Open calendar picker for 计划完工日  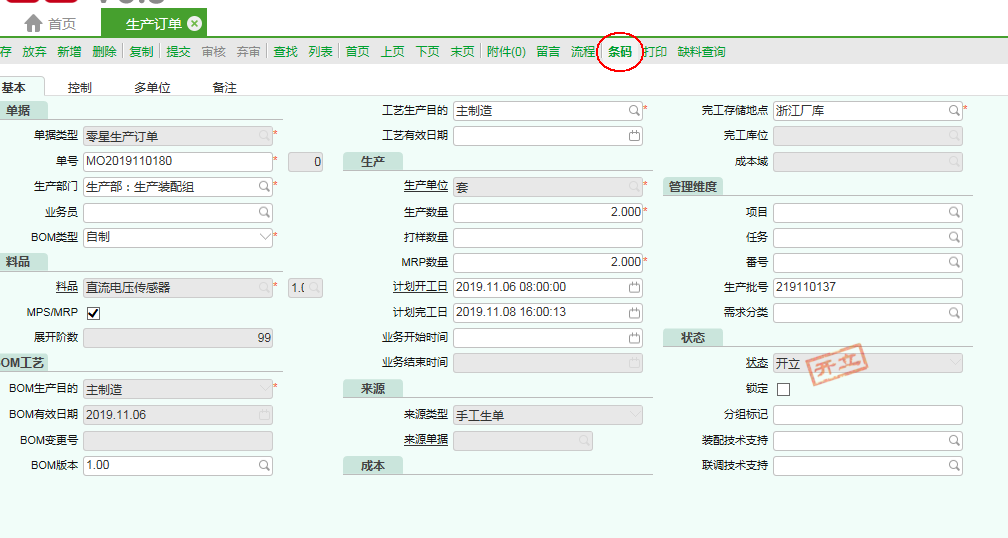634,313
